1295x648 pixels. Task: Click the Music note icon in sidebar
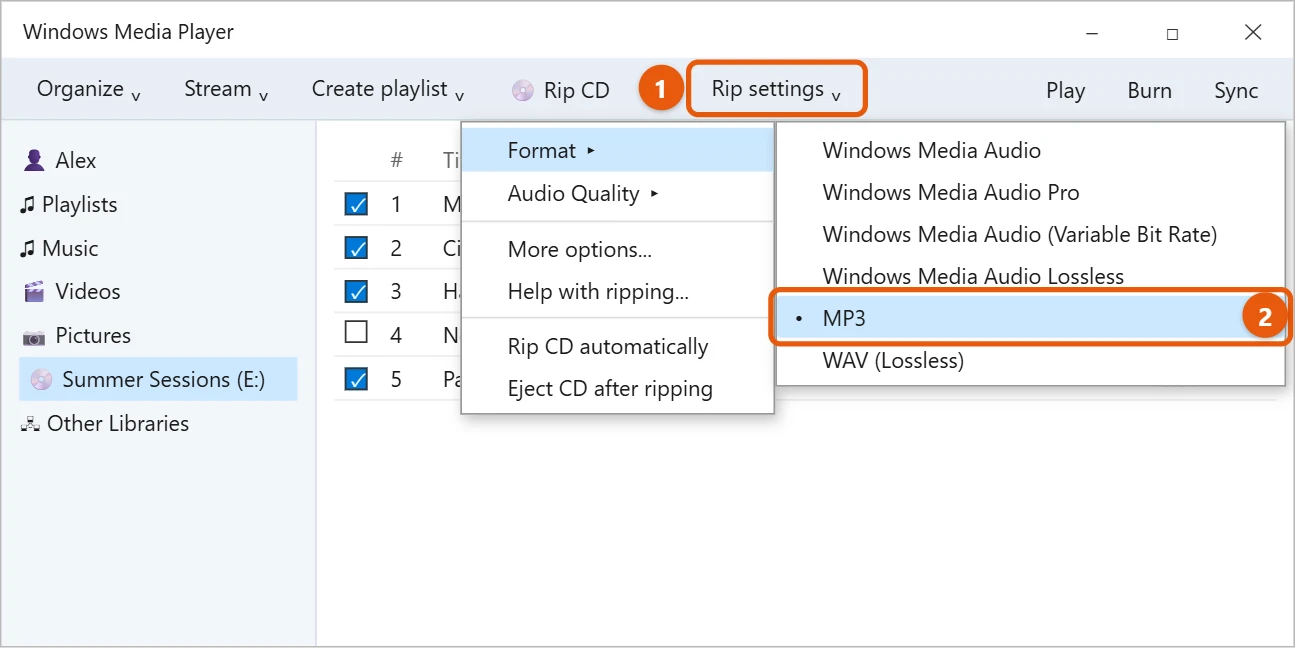[27, 249]
